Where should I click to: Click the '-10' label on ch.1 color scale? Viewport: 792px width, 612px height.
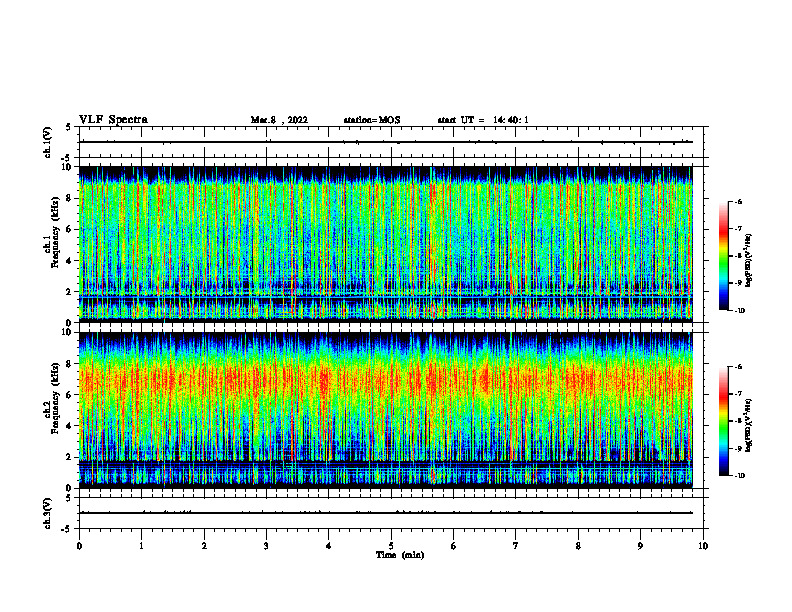[x=739, y=311]
